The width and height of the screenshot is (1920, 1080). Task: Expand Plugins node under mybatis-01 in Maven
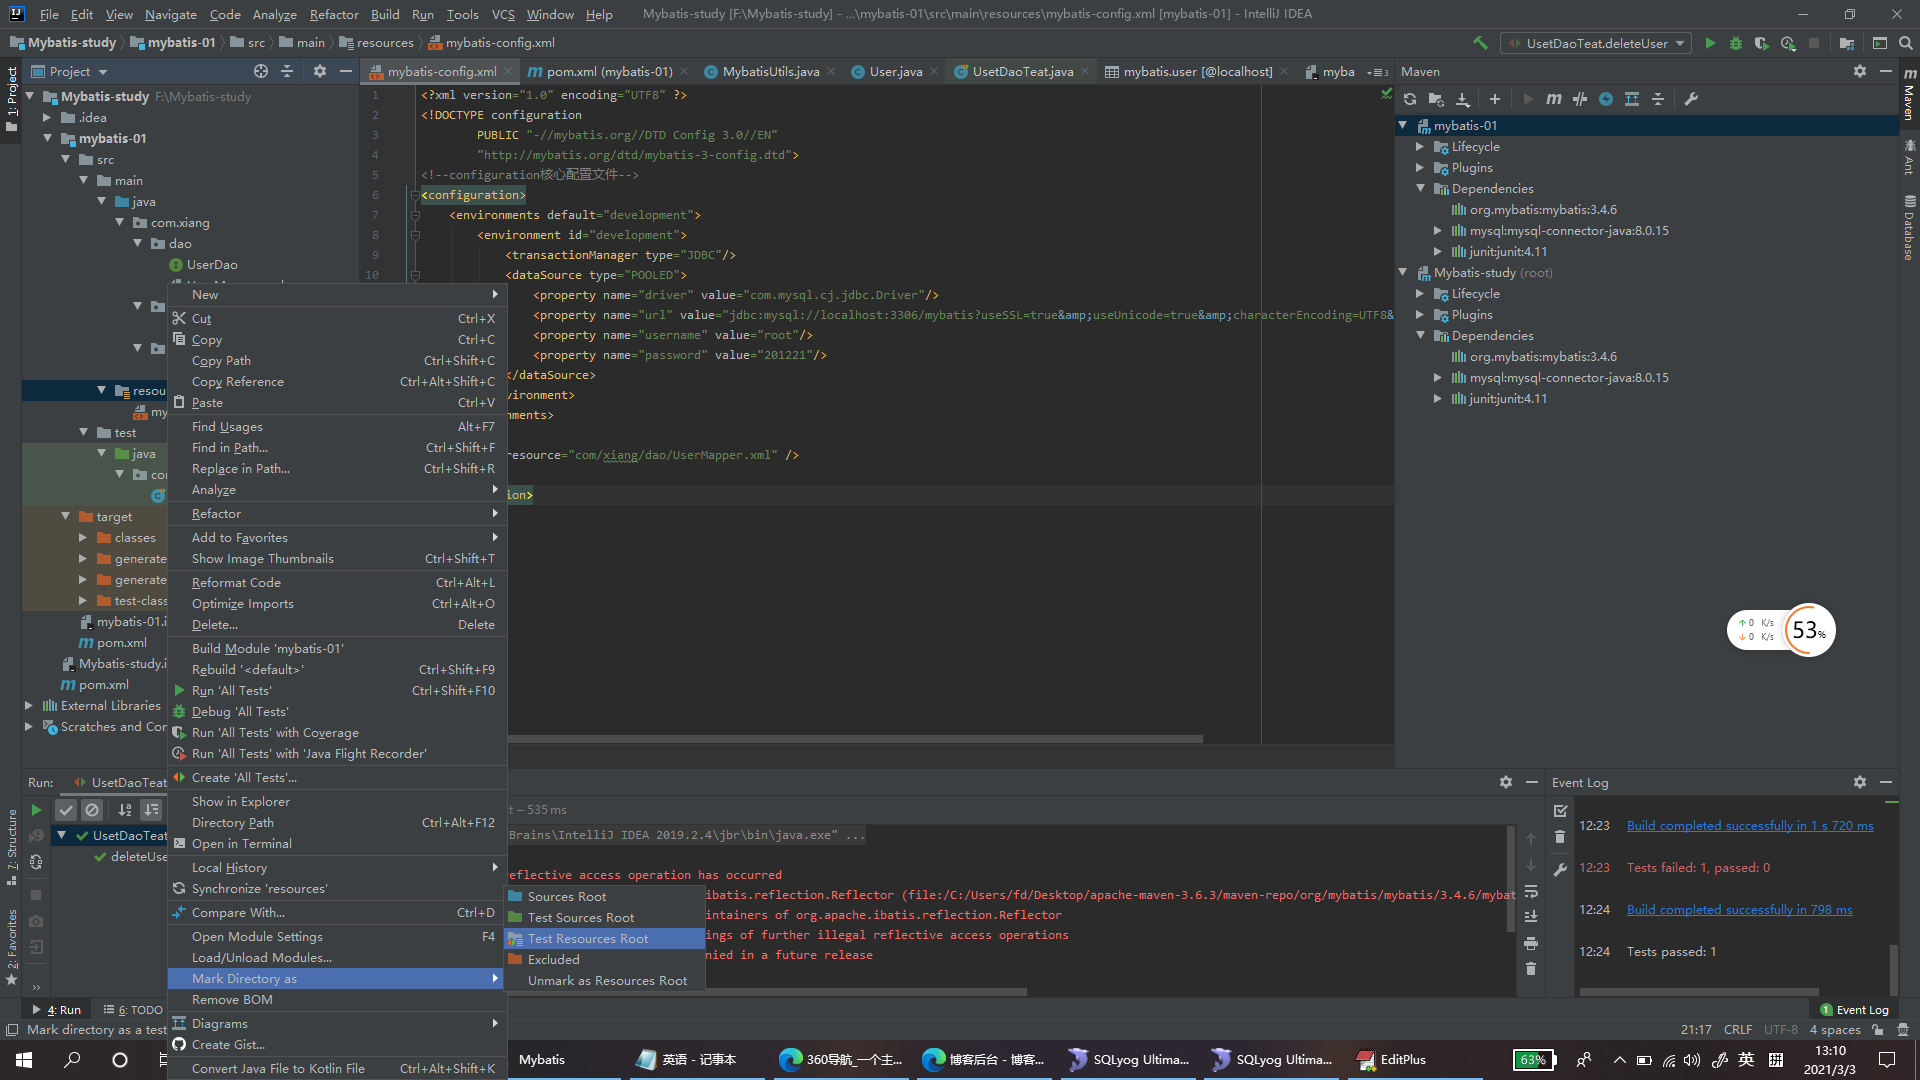click(1420, 168)
